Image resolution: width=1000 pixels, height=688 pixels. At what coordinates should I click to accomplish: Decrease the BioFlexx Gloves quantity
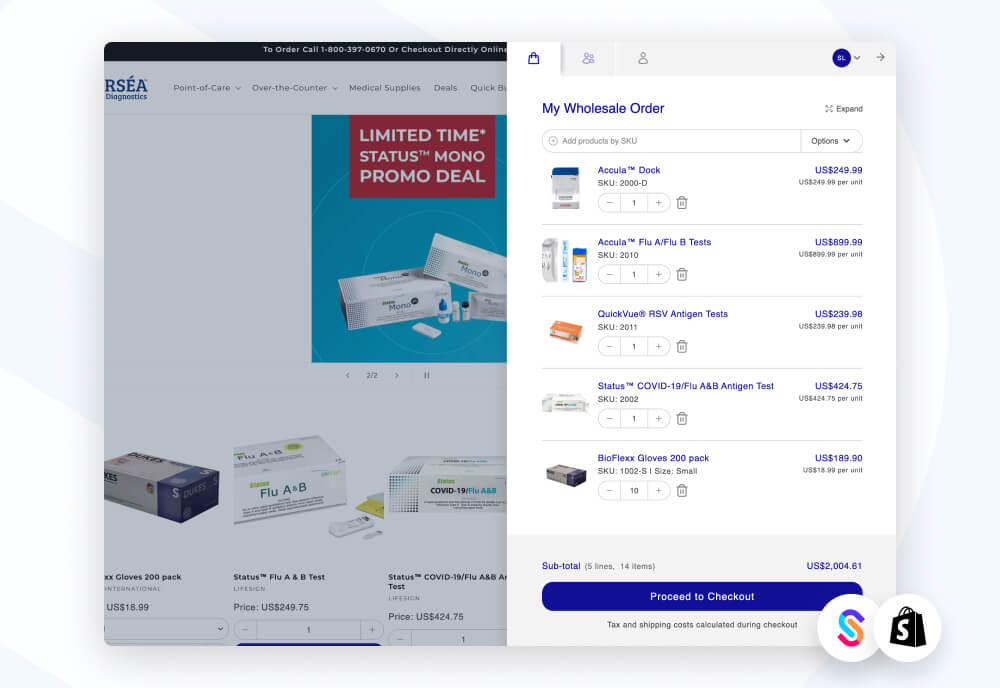pyautogui.click(x=610, y=491)
